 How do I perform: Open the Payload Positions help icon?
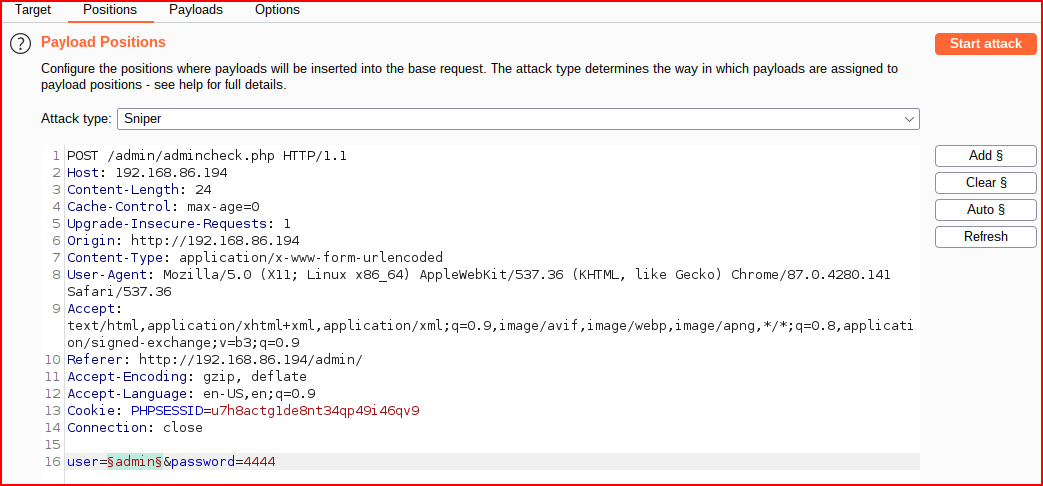[x=21, y=44]
